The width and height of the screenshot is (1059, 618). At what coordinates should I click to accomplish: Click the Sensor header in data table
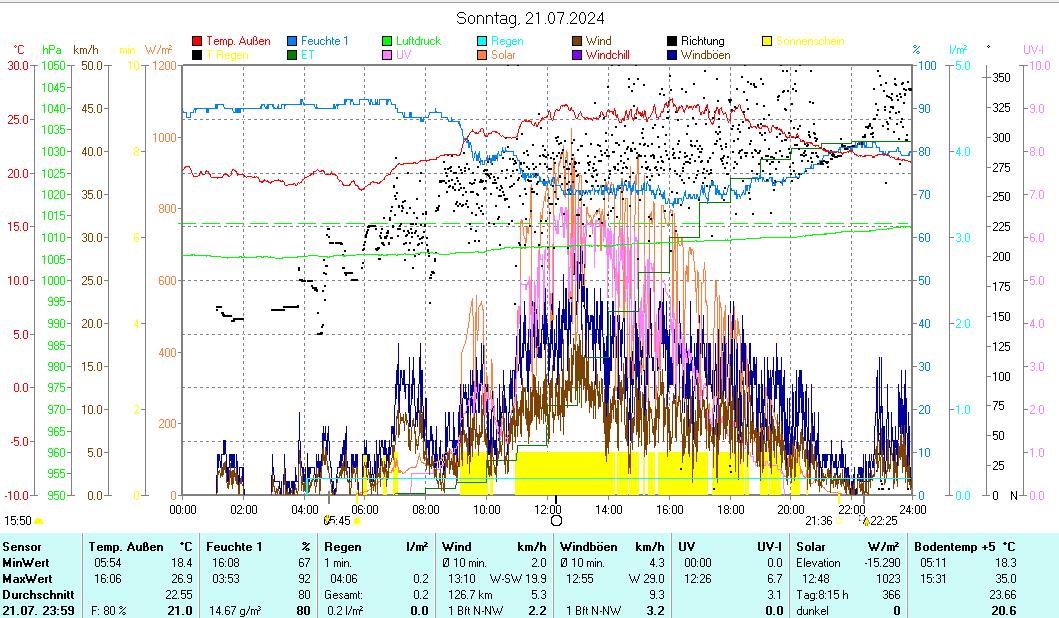pyautogui.click(x=22, y=547)
